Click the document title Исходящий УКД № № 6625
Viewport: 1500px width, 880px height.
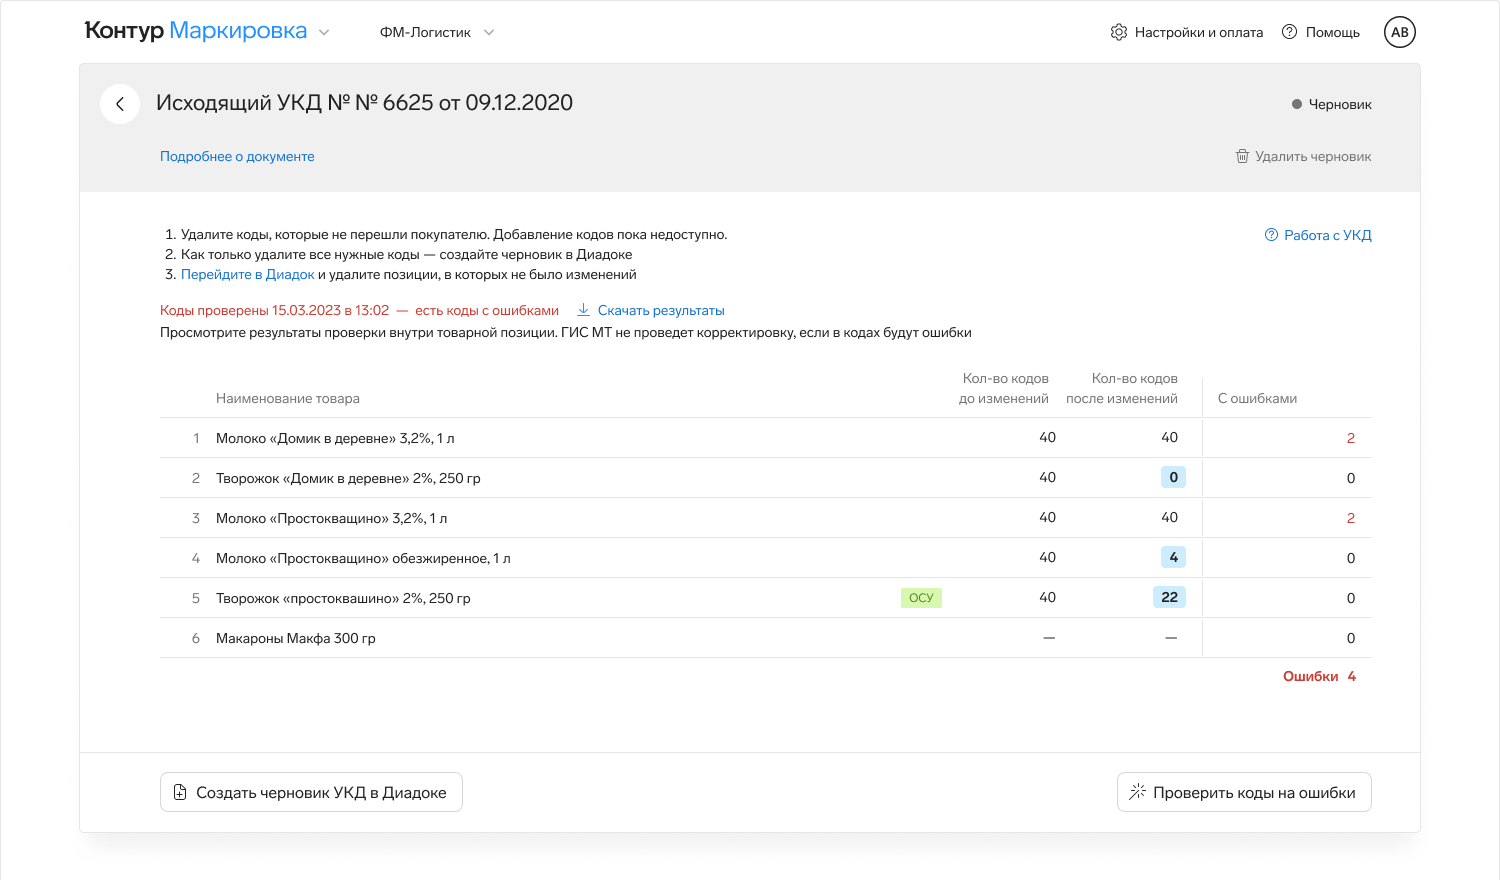[364, 103]
